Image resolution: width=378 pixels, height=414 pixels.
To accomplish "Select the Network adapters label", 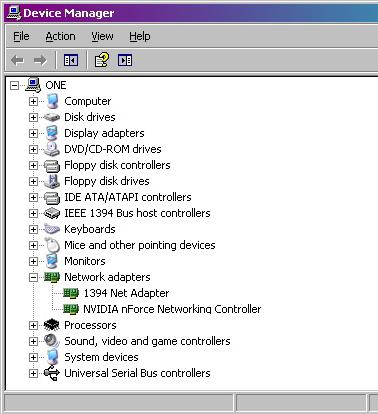I will 107,277.
